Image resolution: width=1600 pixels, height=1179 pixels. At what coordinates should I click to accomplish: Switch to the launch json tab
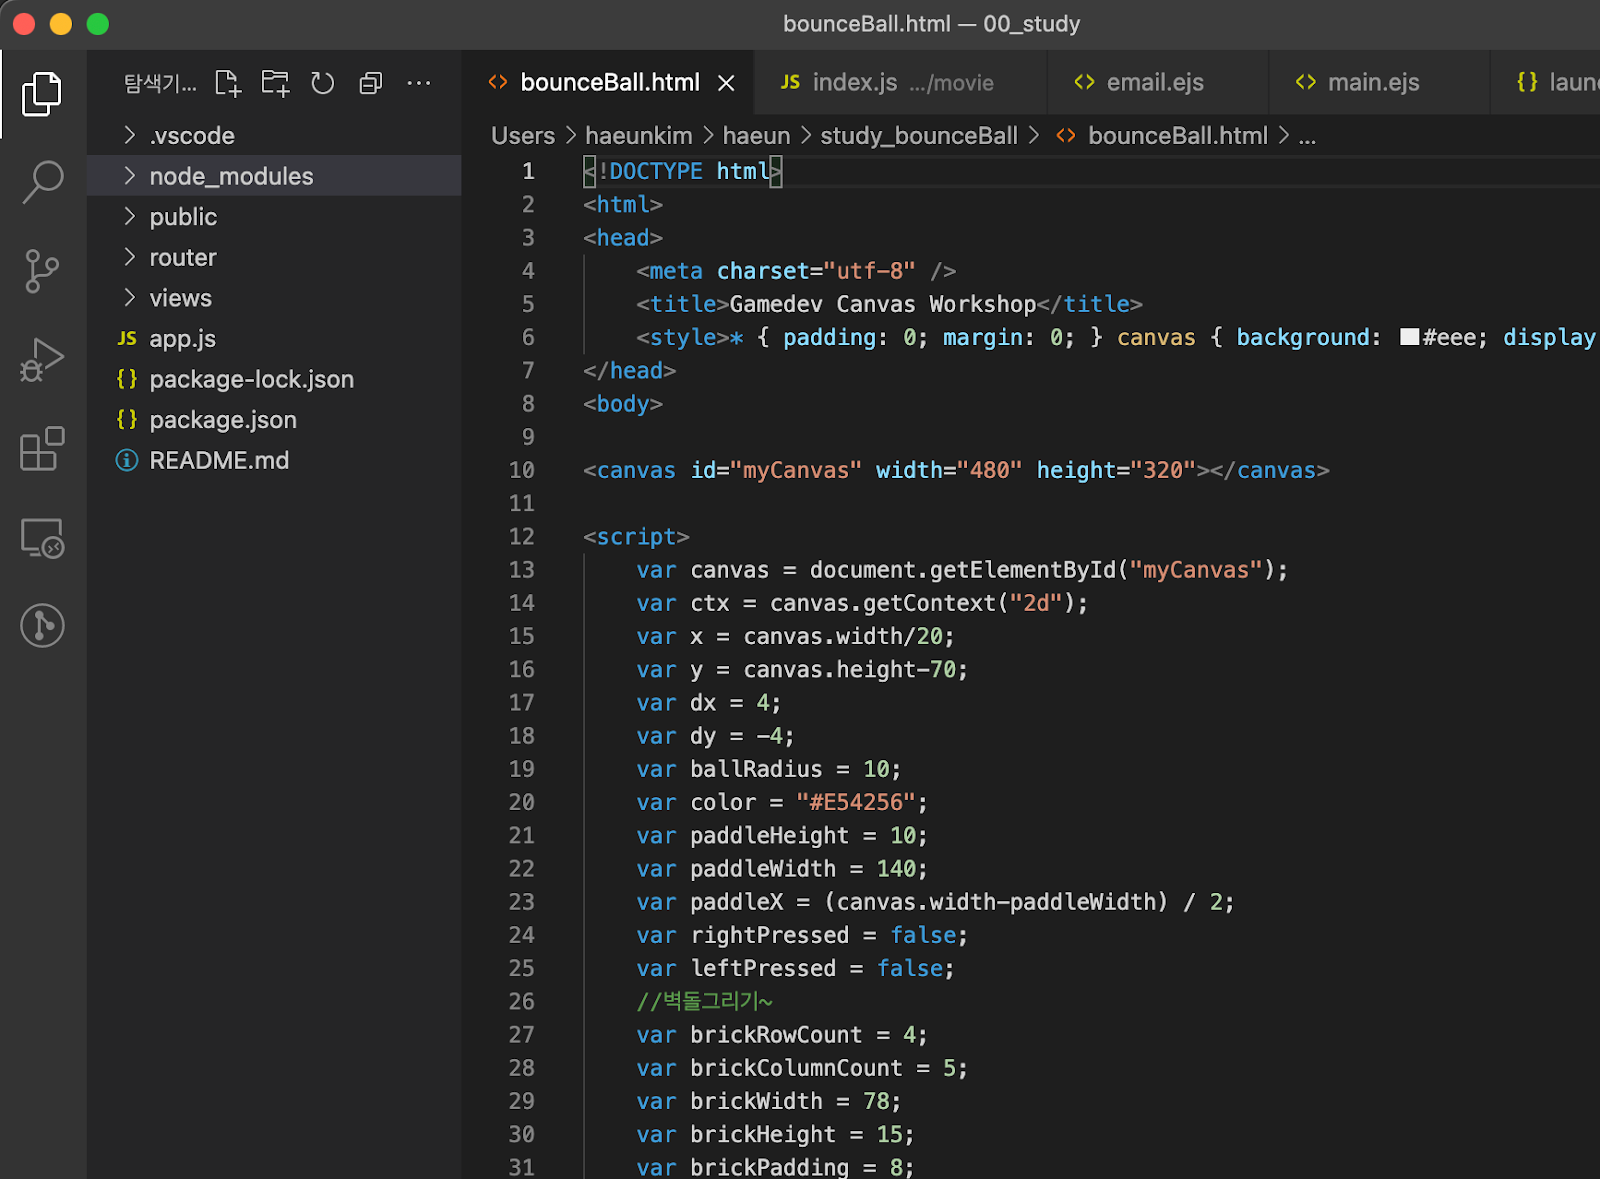coord(1546,82)
